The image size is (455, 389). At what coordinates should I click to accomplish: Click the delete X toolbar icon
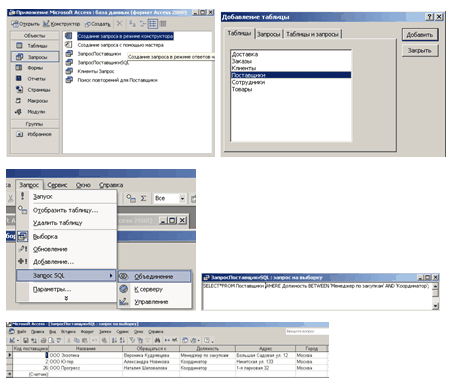(119, 24)
